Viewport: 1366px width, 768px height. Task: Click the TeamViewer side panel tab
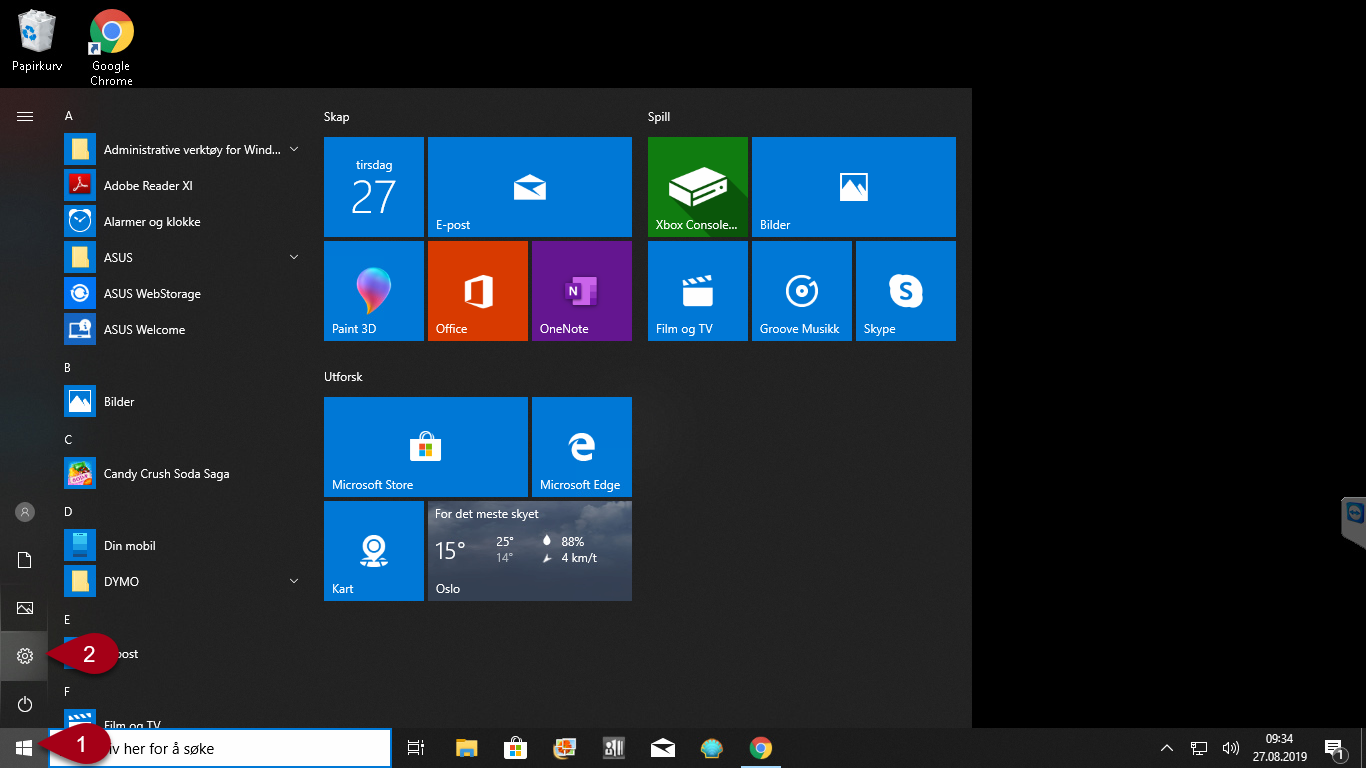coord(1354,522)
